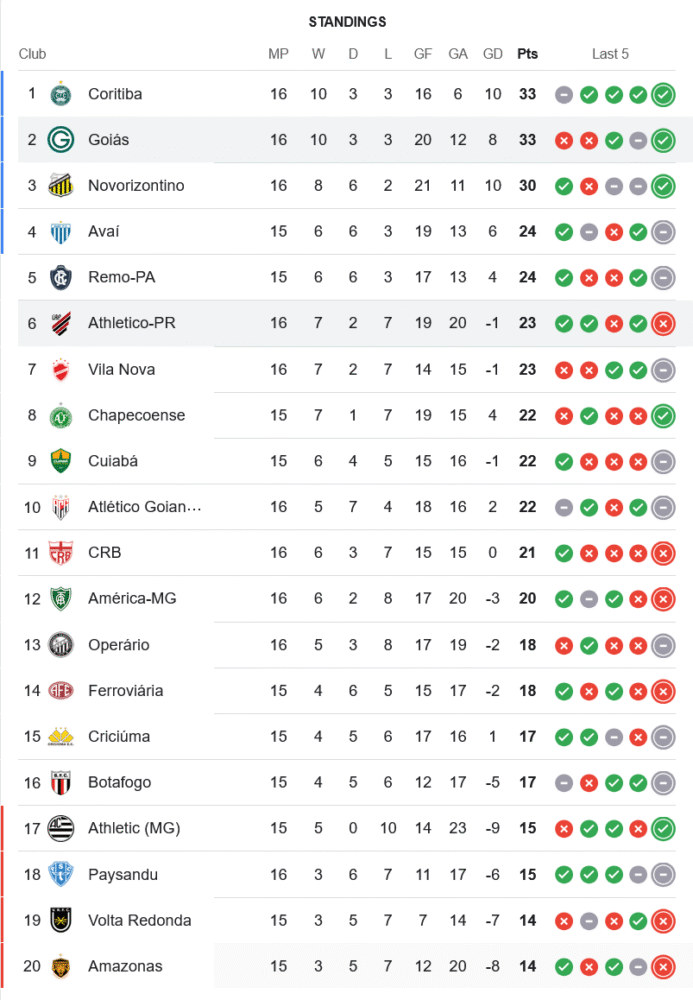Click the Last 5 column header
The image size is (693, 1000).
[x=610, y=54]
